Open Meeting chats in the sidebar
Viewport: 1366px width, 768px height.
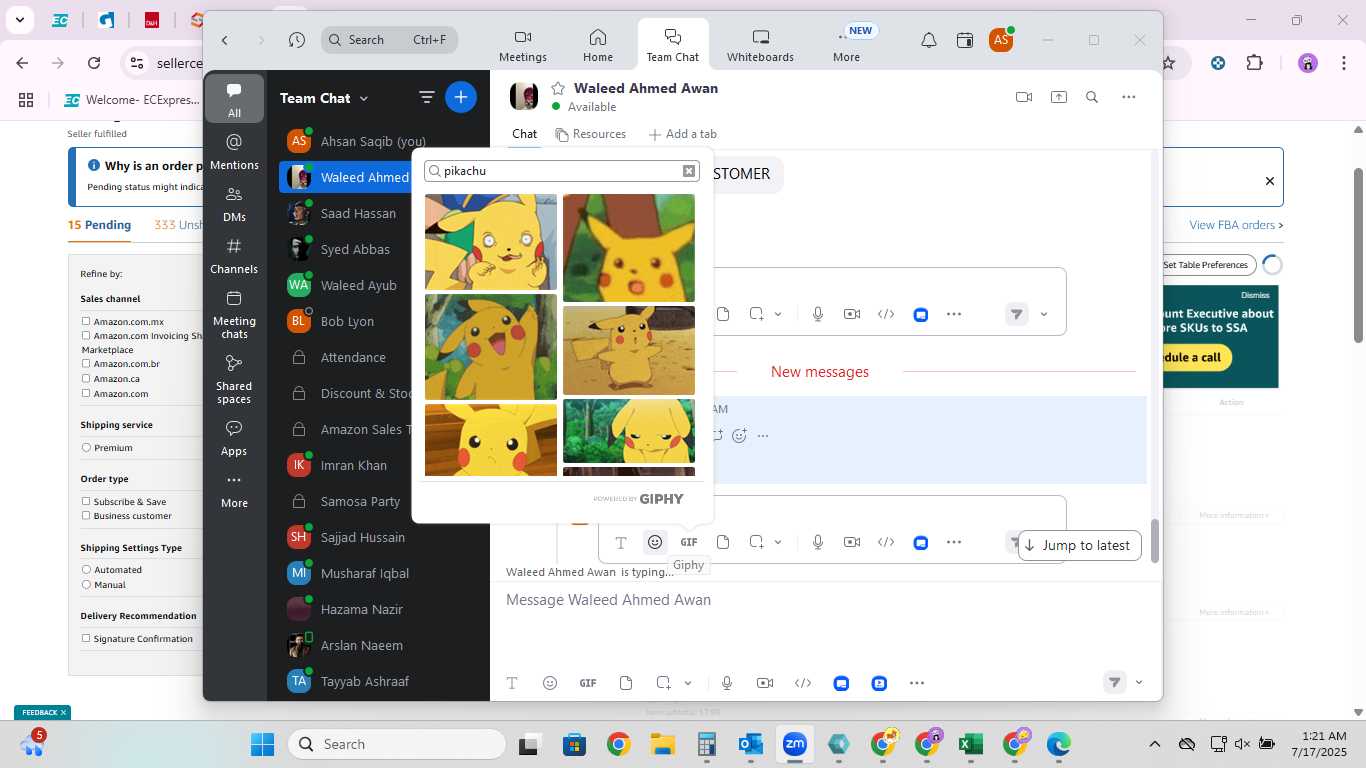point(234,313)
